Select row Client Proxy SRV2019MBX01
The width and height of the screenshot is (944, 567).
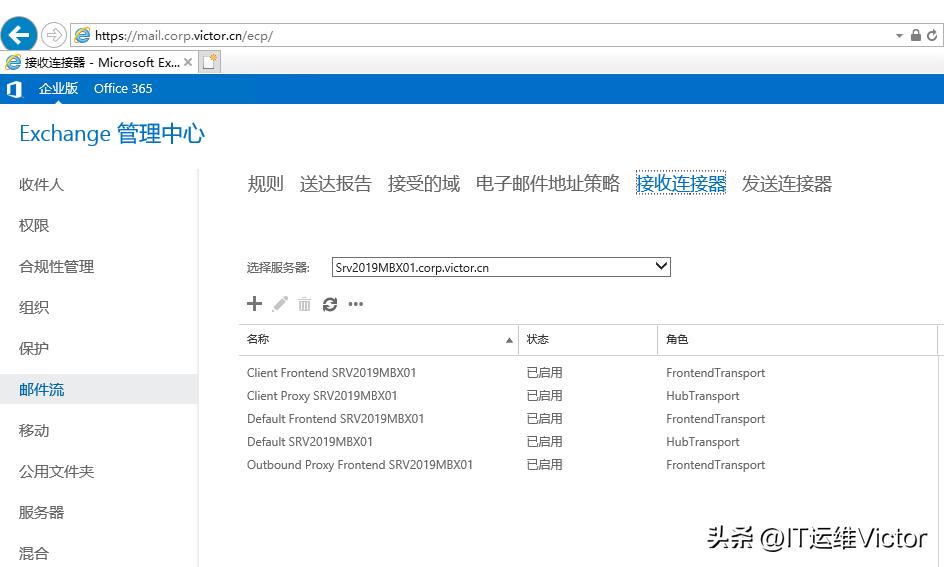(588, 395)
